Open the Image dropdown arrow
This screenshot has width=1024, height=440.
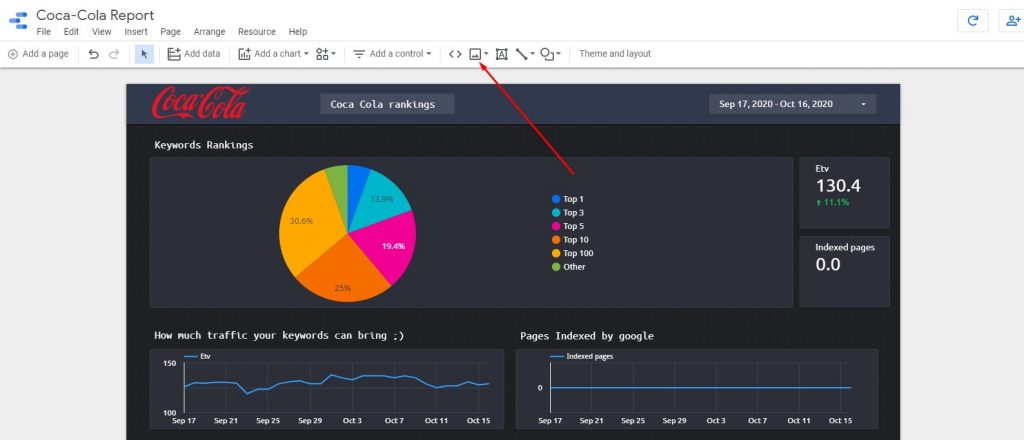point(486,54)
